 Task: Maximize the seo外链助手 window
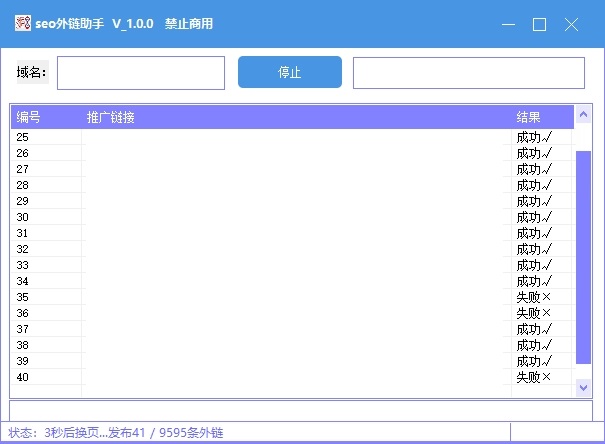(x=539, y=24)
